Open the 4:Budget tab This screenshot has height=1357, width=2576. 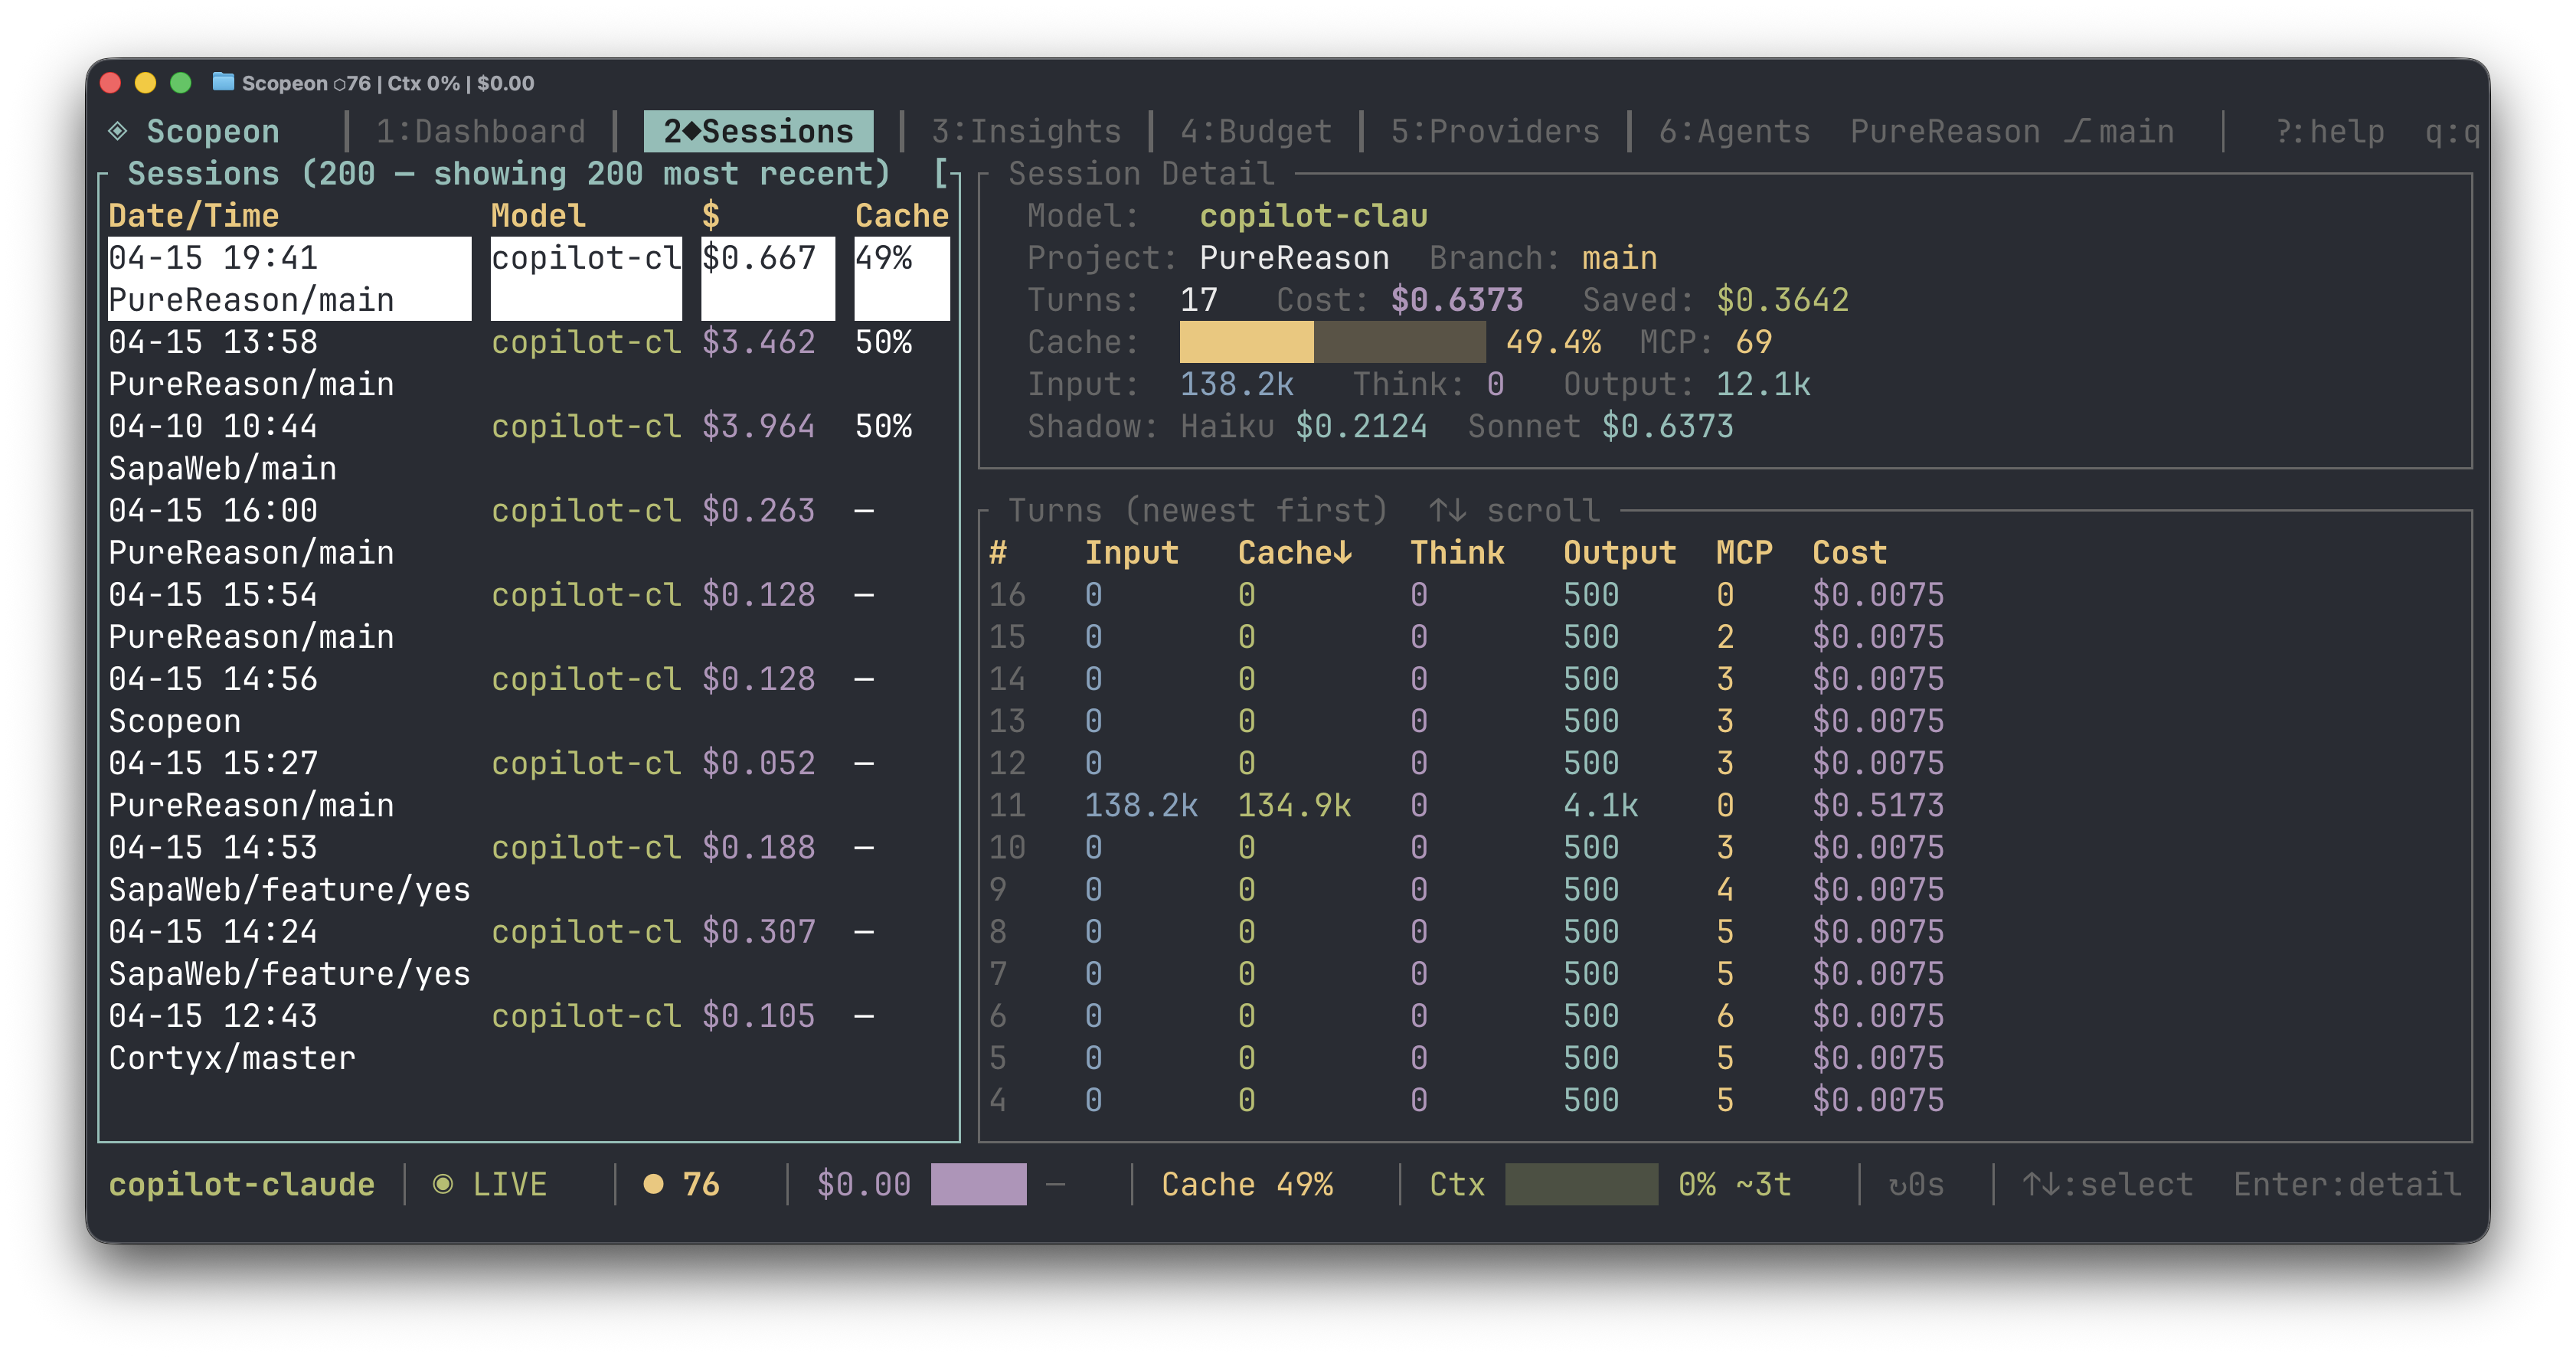pyautogui.click(x=1256, y=131)
